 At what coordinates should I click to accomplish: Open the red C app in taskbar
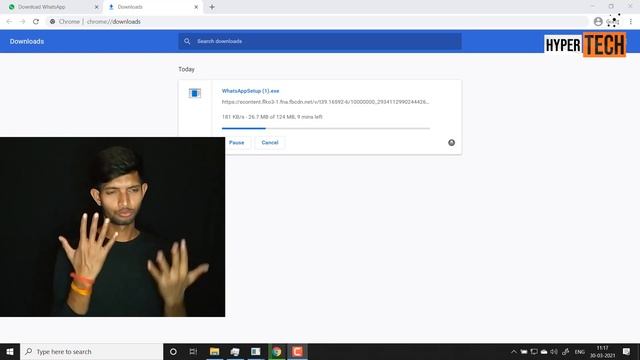tap(297, 351)
